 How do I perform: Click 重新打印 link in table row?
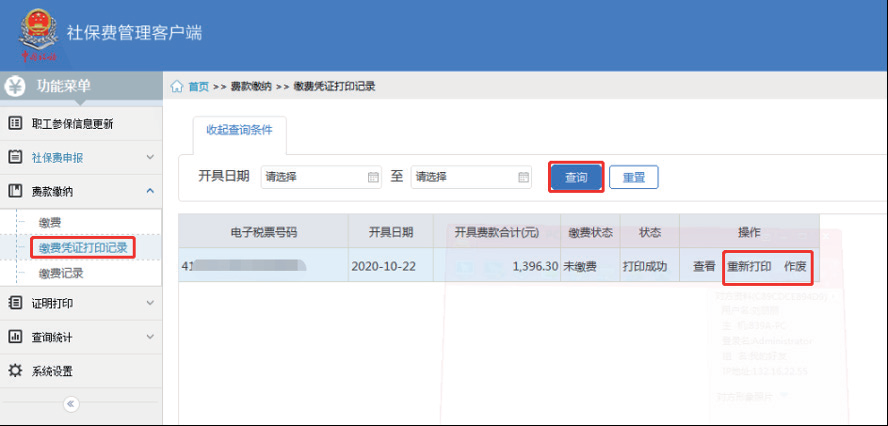[x=748, y=267]
